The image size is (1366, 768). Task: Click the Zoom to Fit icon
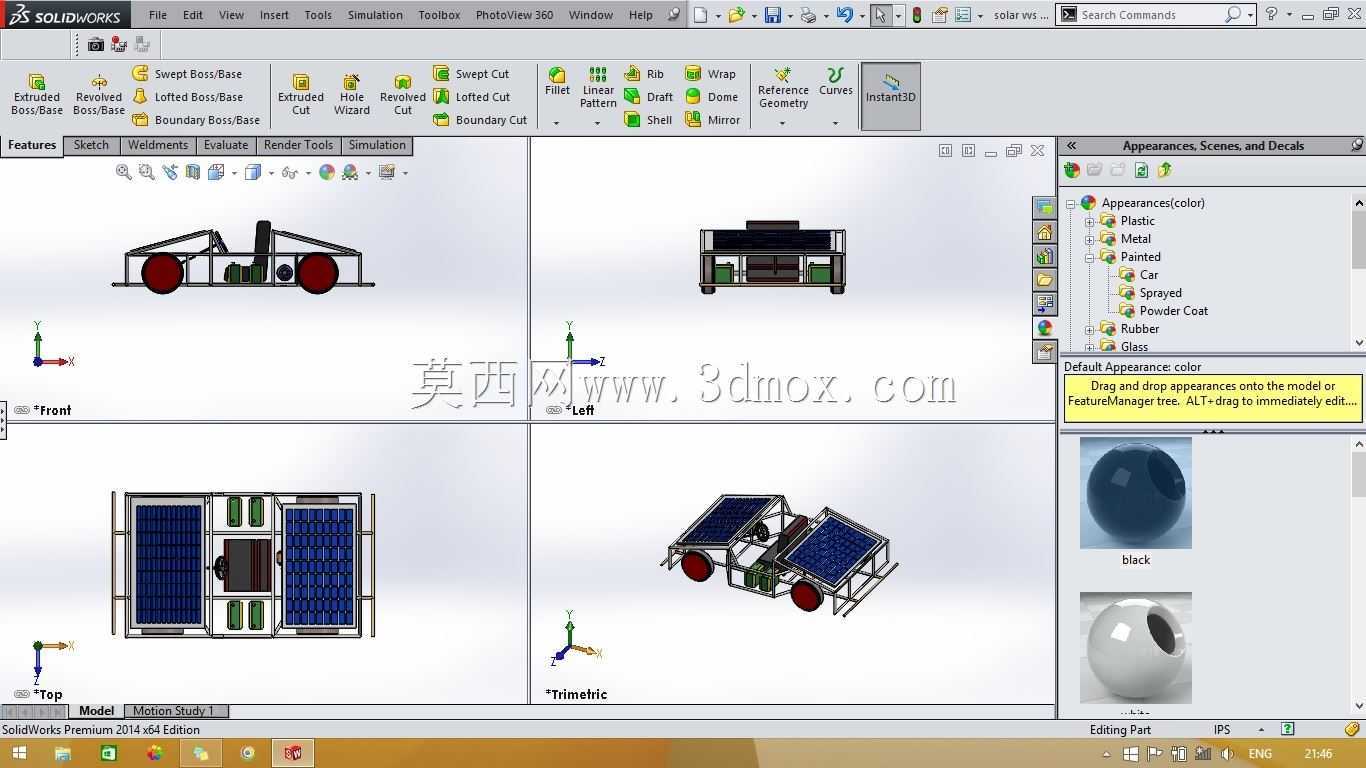click(x=124, y=172)
